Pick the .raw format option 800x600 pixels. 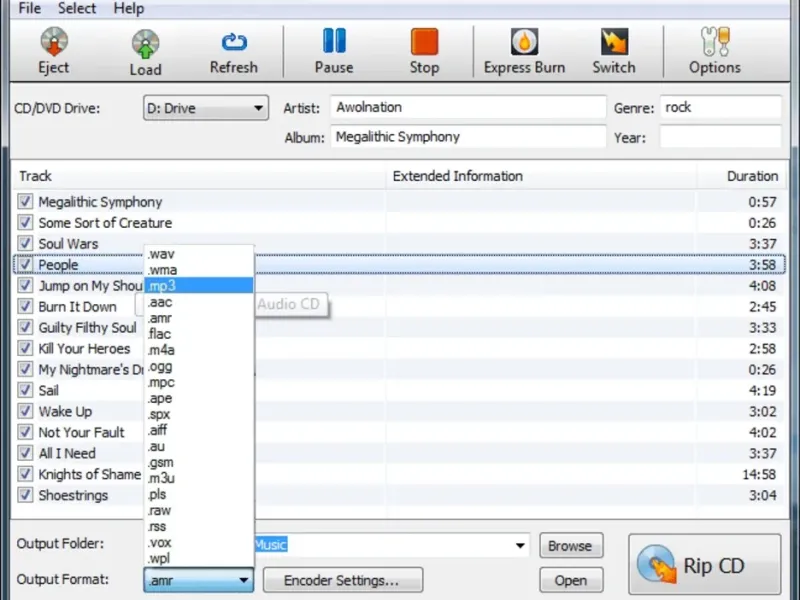(199, 510)
